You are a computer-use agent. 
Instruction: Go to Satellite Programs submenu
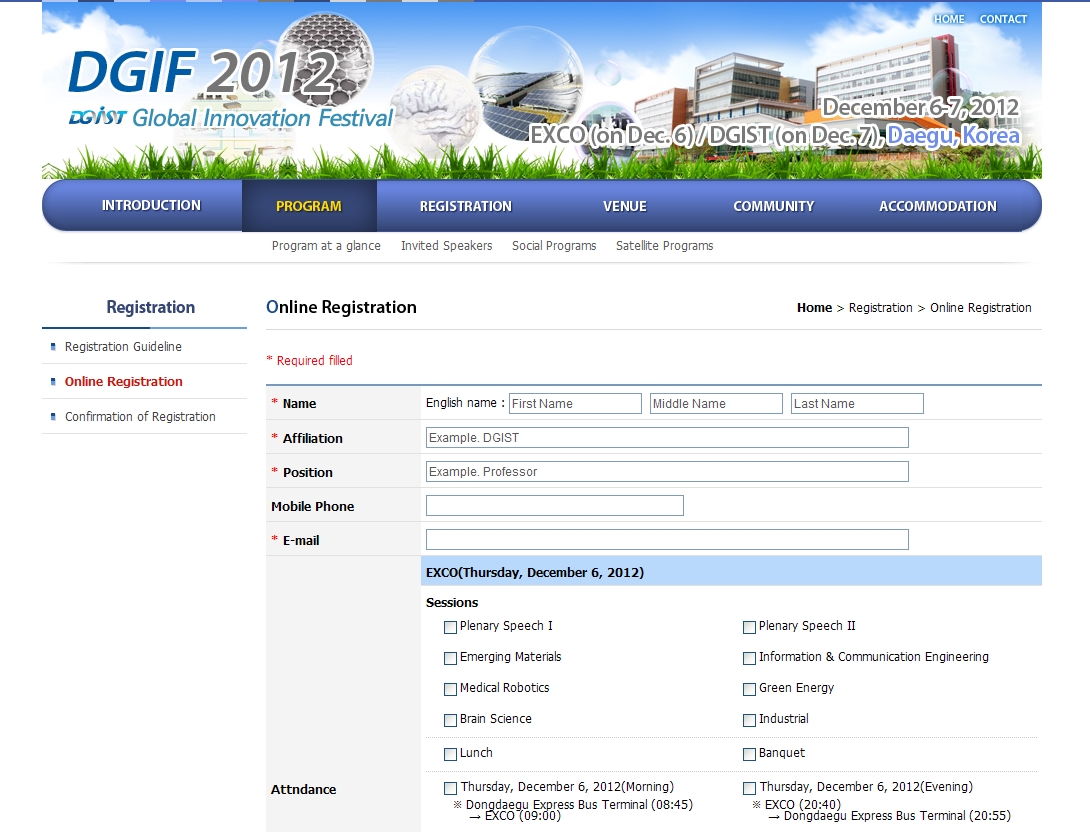pyautogui.click(x=665, y=245)
